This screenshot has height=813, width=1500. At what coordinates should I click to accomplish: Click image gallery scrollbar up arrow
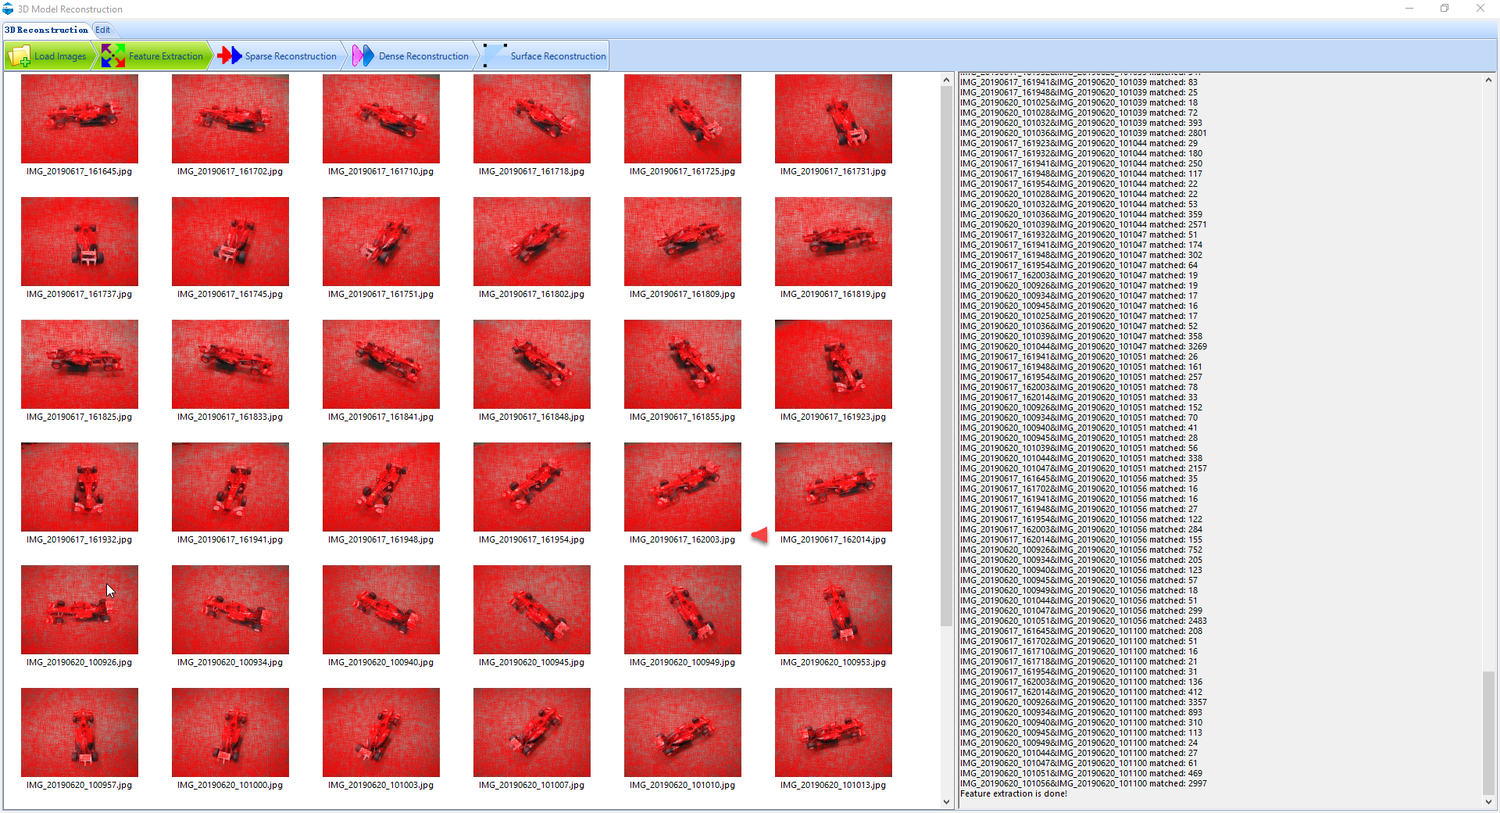[947, 80]
